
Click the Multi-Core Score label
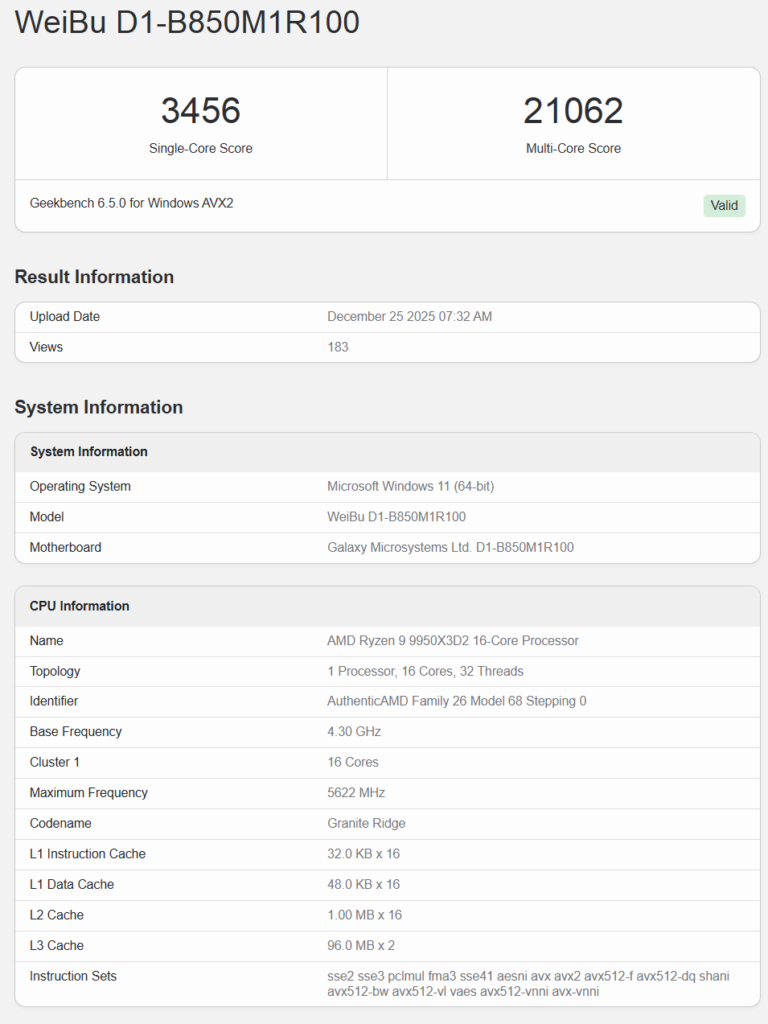(573, 148)
